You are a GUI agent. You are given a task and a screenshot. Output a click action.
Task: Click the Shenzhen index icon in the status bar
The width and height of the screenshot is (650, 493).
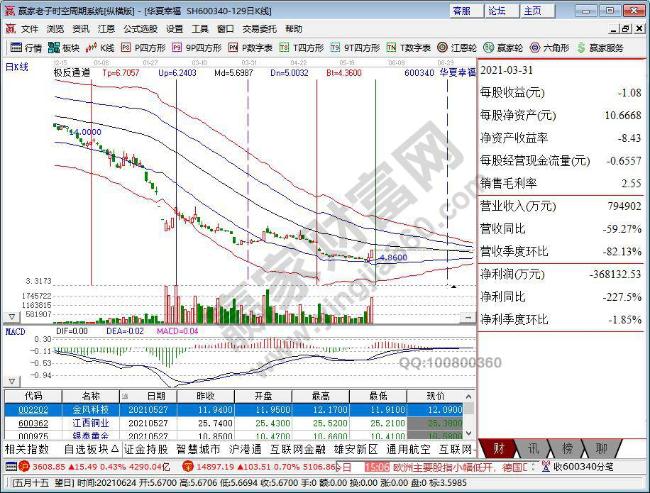(x=189, y=467)
